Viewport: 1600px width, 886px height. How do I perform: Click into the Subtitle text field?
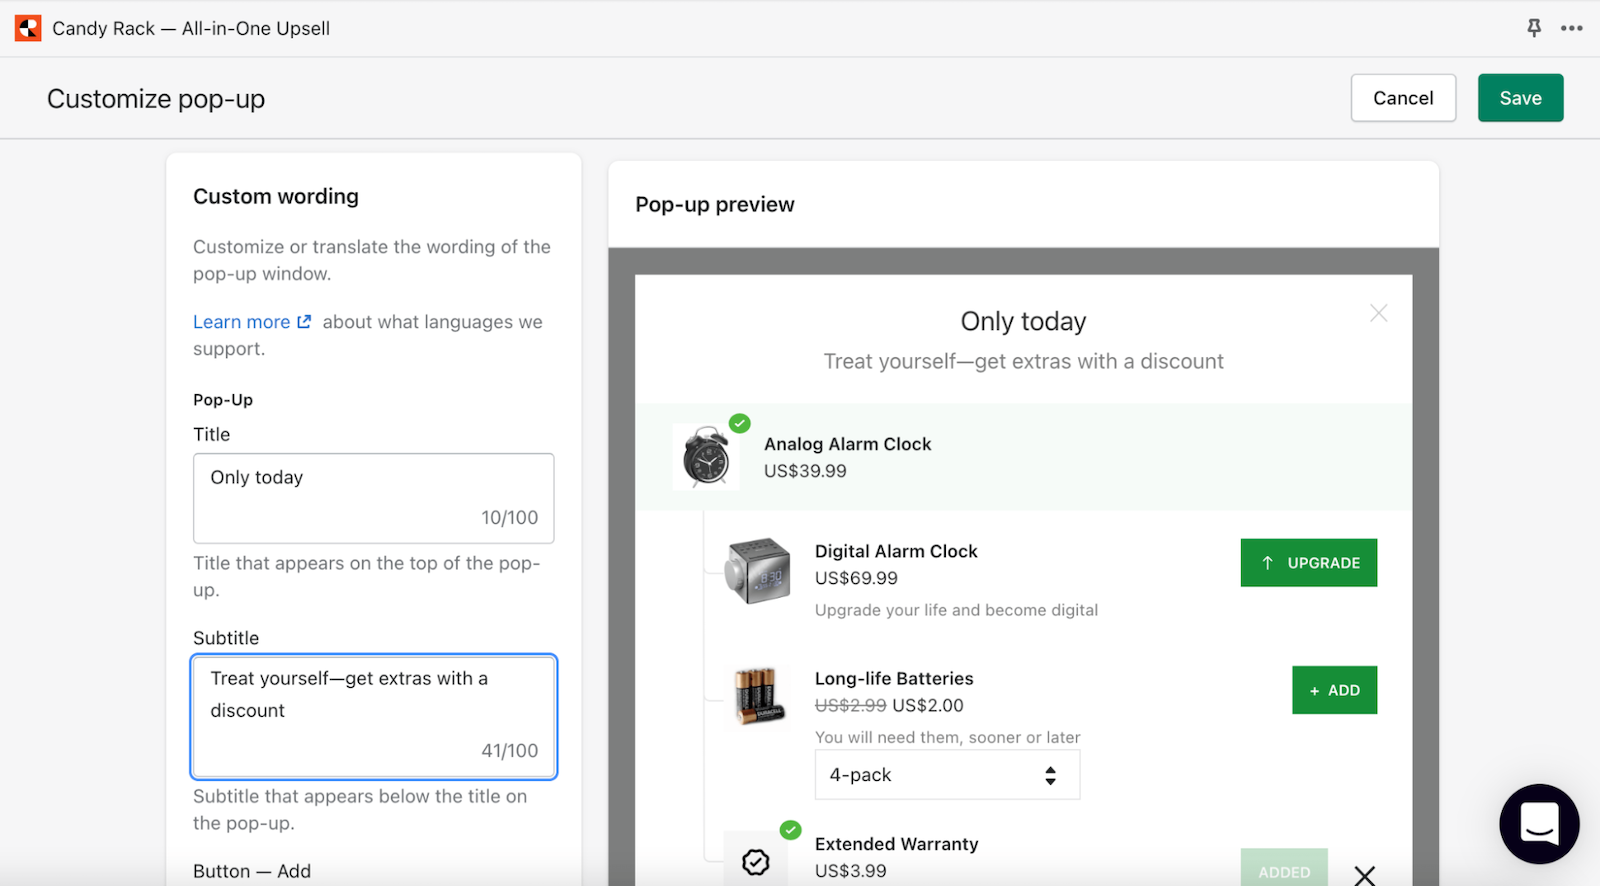point(374,716)
